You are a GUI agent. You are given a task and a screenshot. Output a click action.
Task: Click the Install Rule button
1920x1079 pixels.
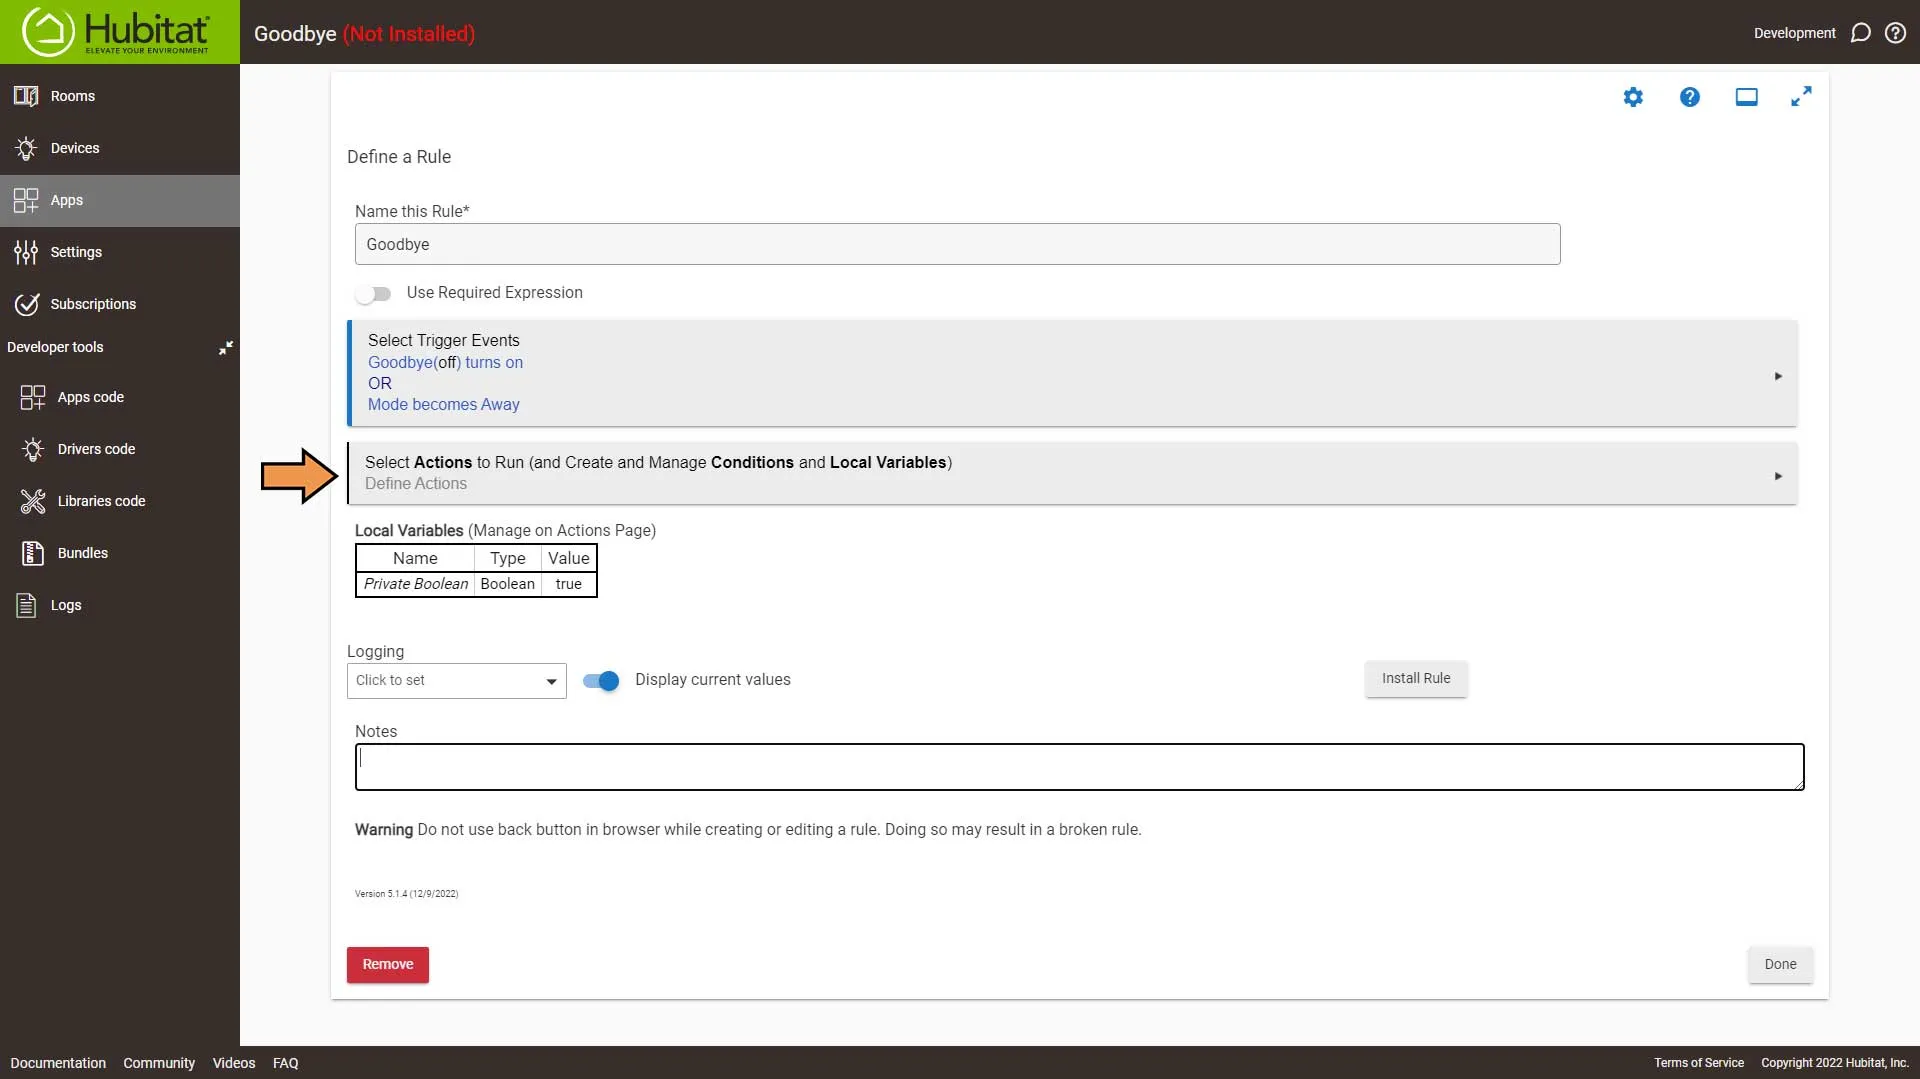(x=1416, y=679)
